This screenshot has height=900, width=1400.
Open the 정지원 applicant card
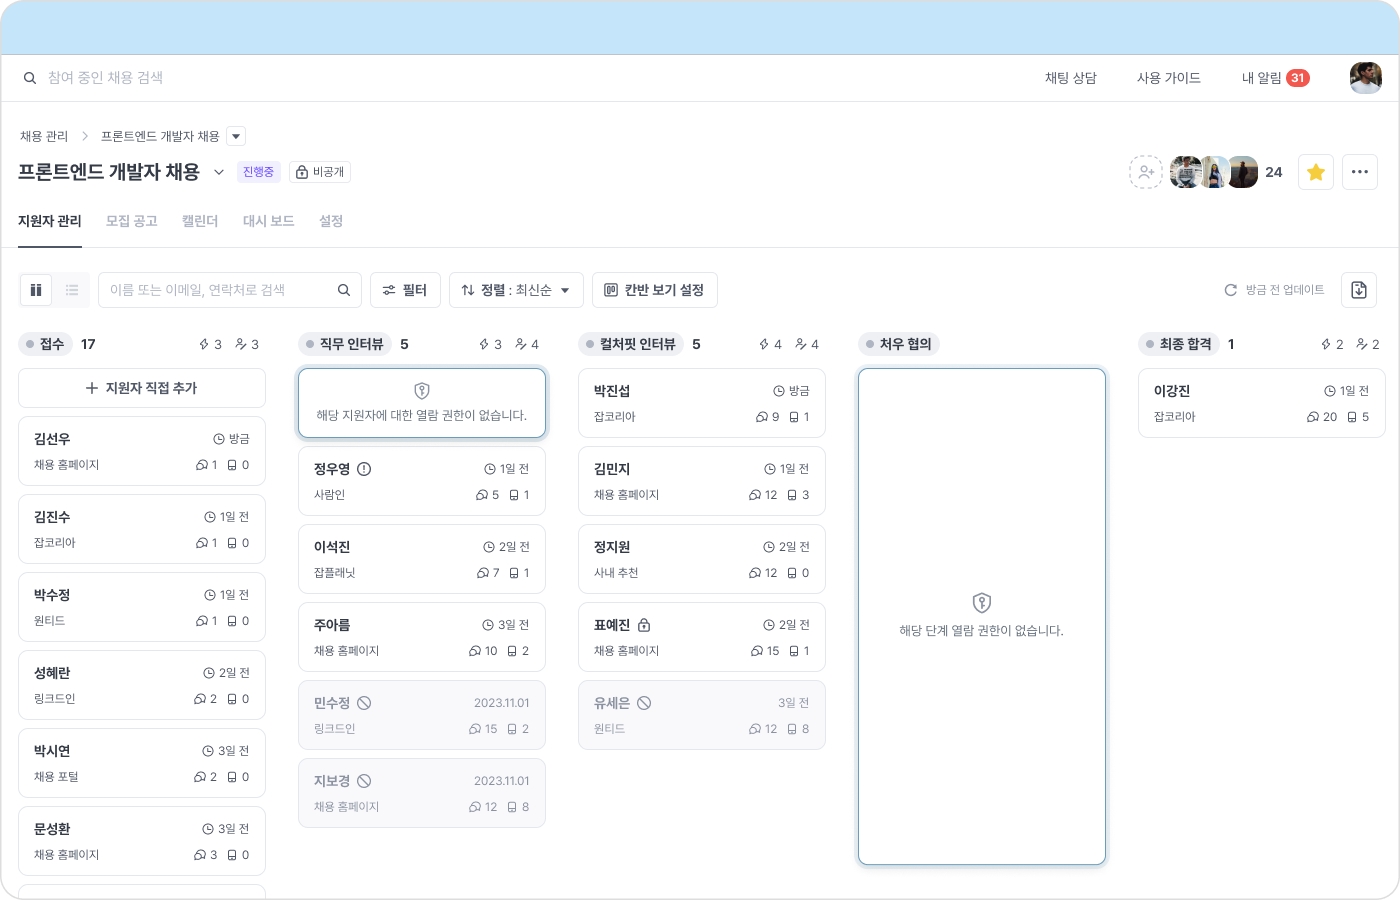pos(702,559)
